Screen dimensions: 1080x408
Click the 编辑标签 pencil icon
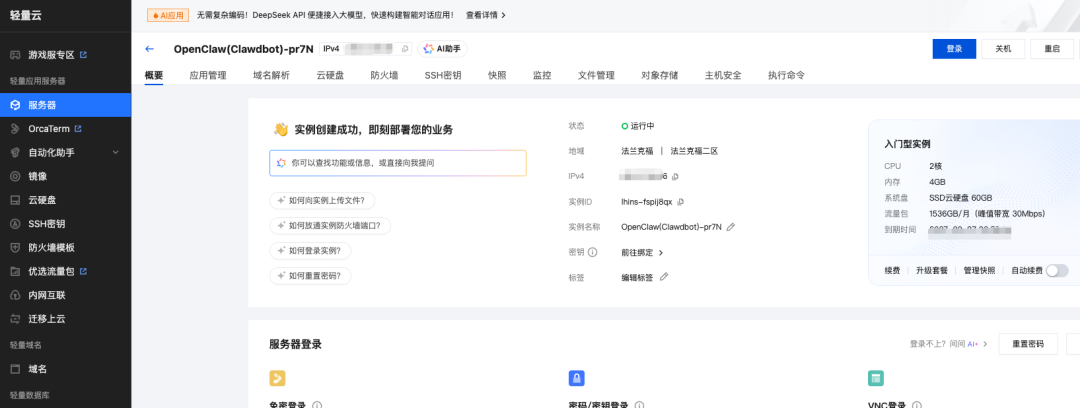coord(664,277)
